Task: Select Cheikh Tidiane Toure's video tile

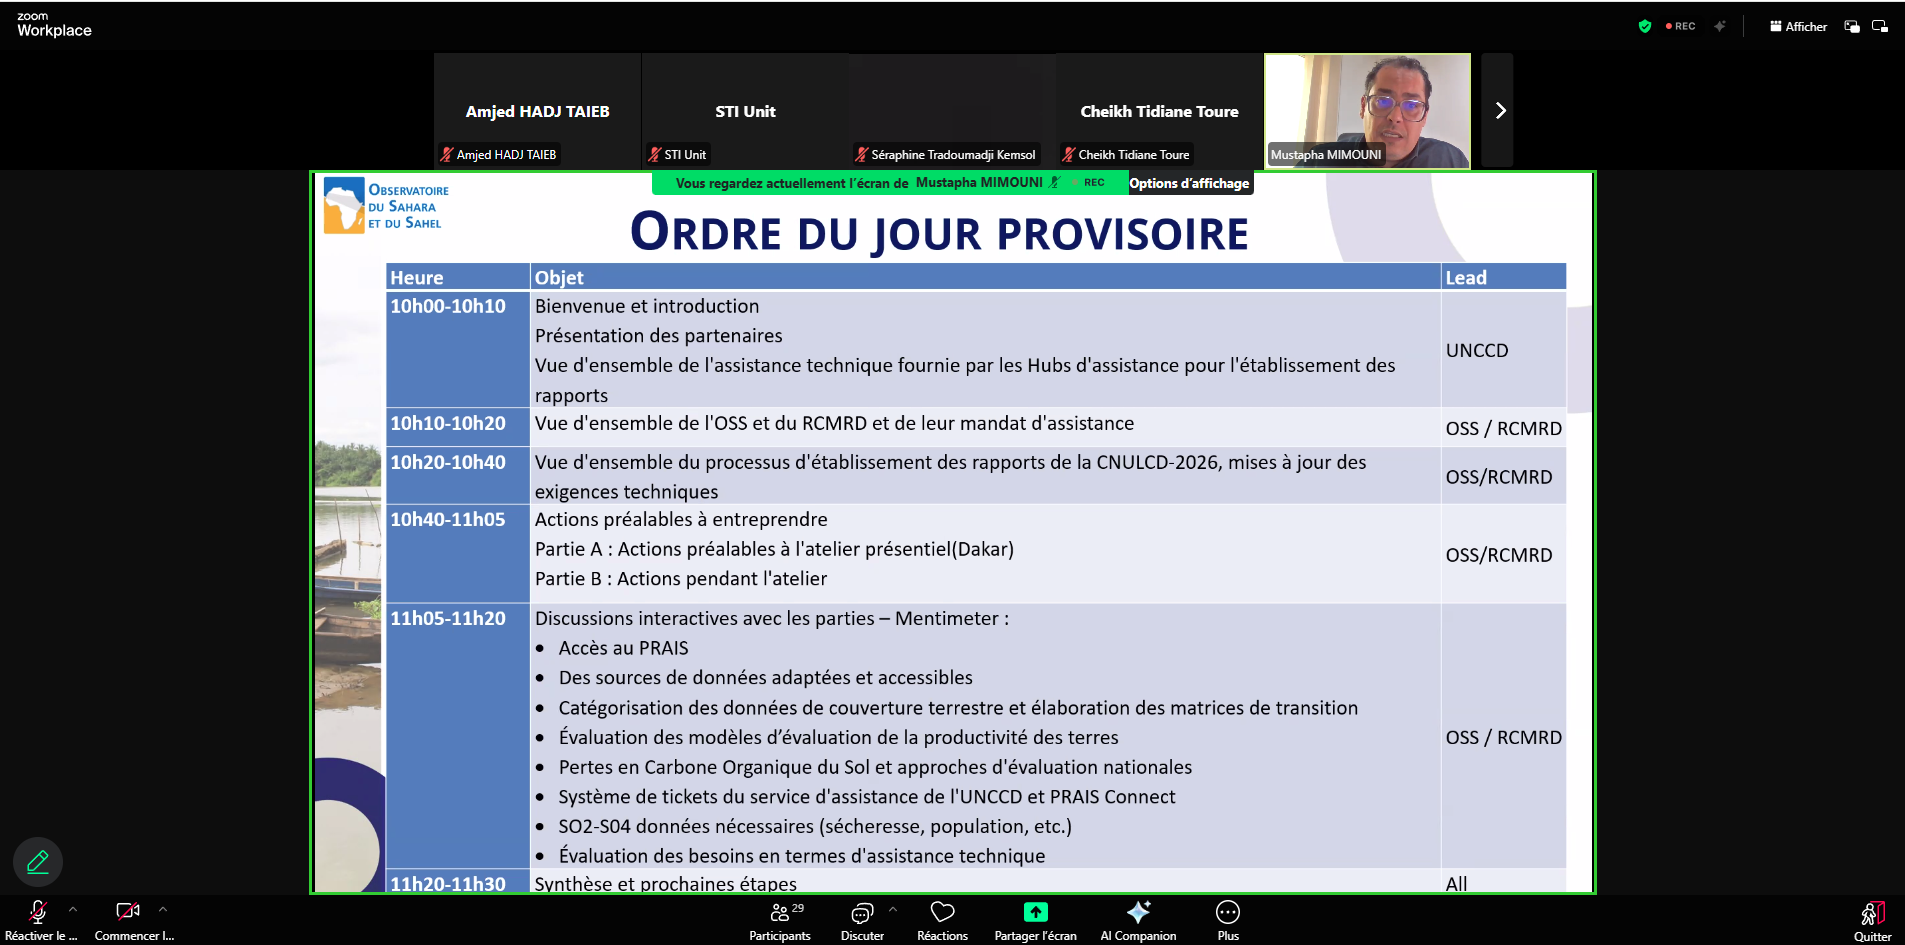Action: (x=1157, y=110)
